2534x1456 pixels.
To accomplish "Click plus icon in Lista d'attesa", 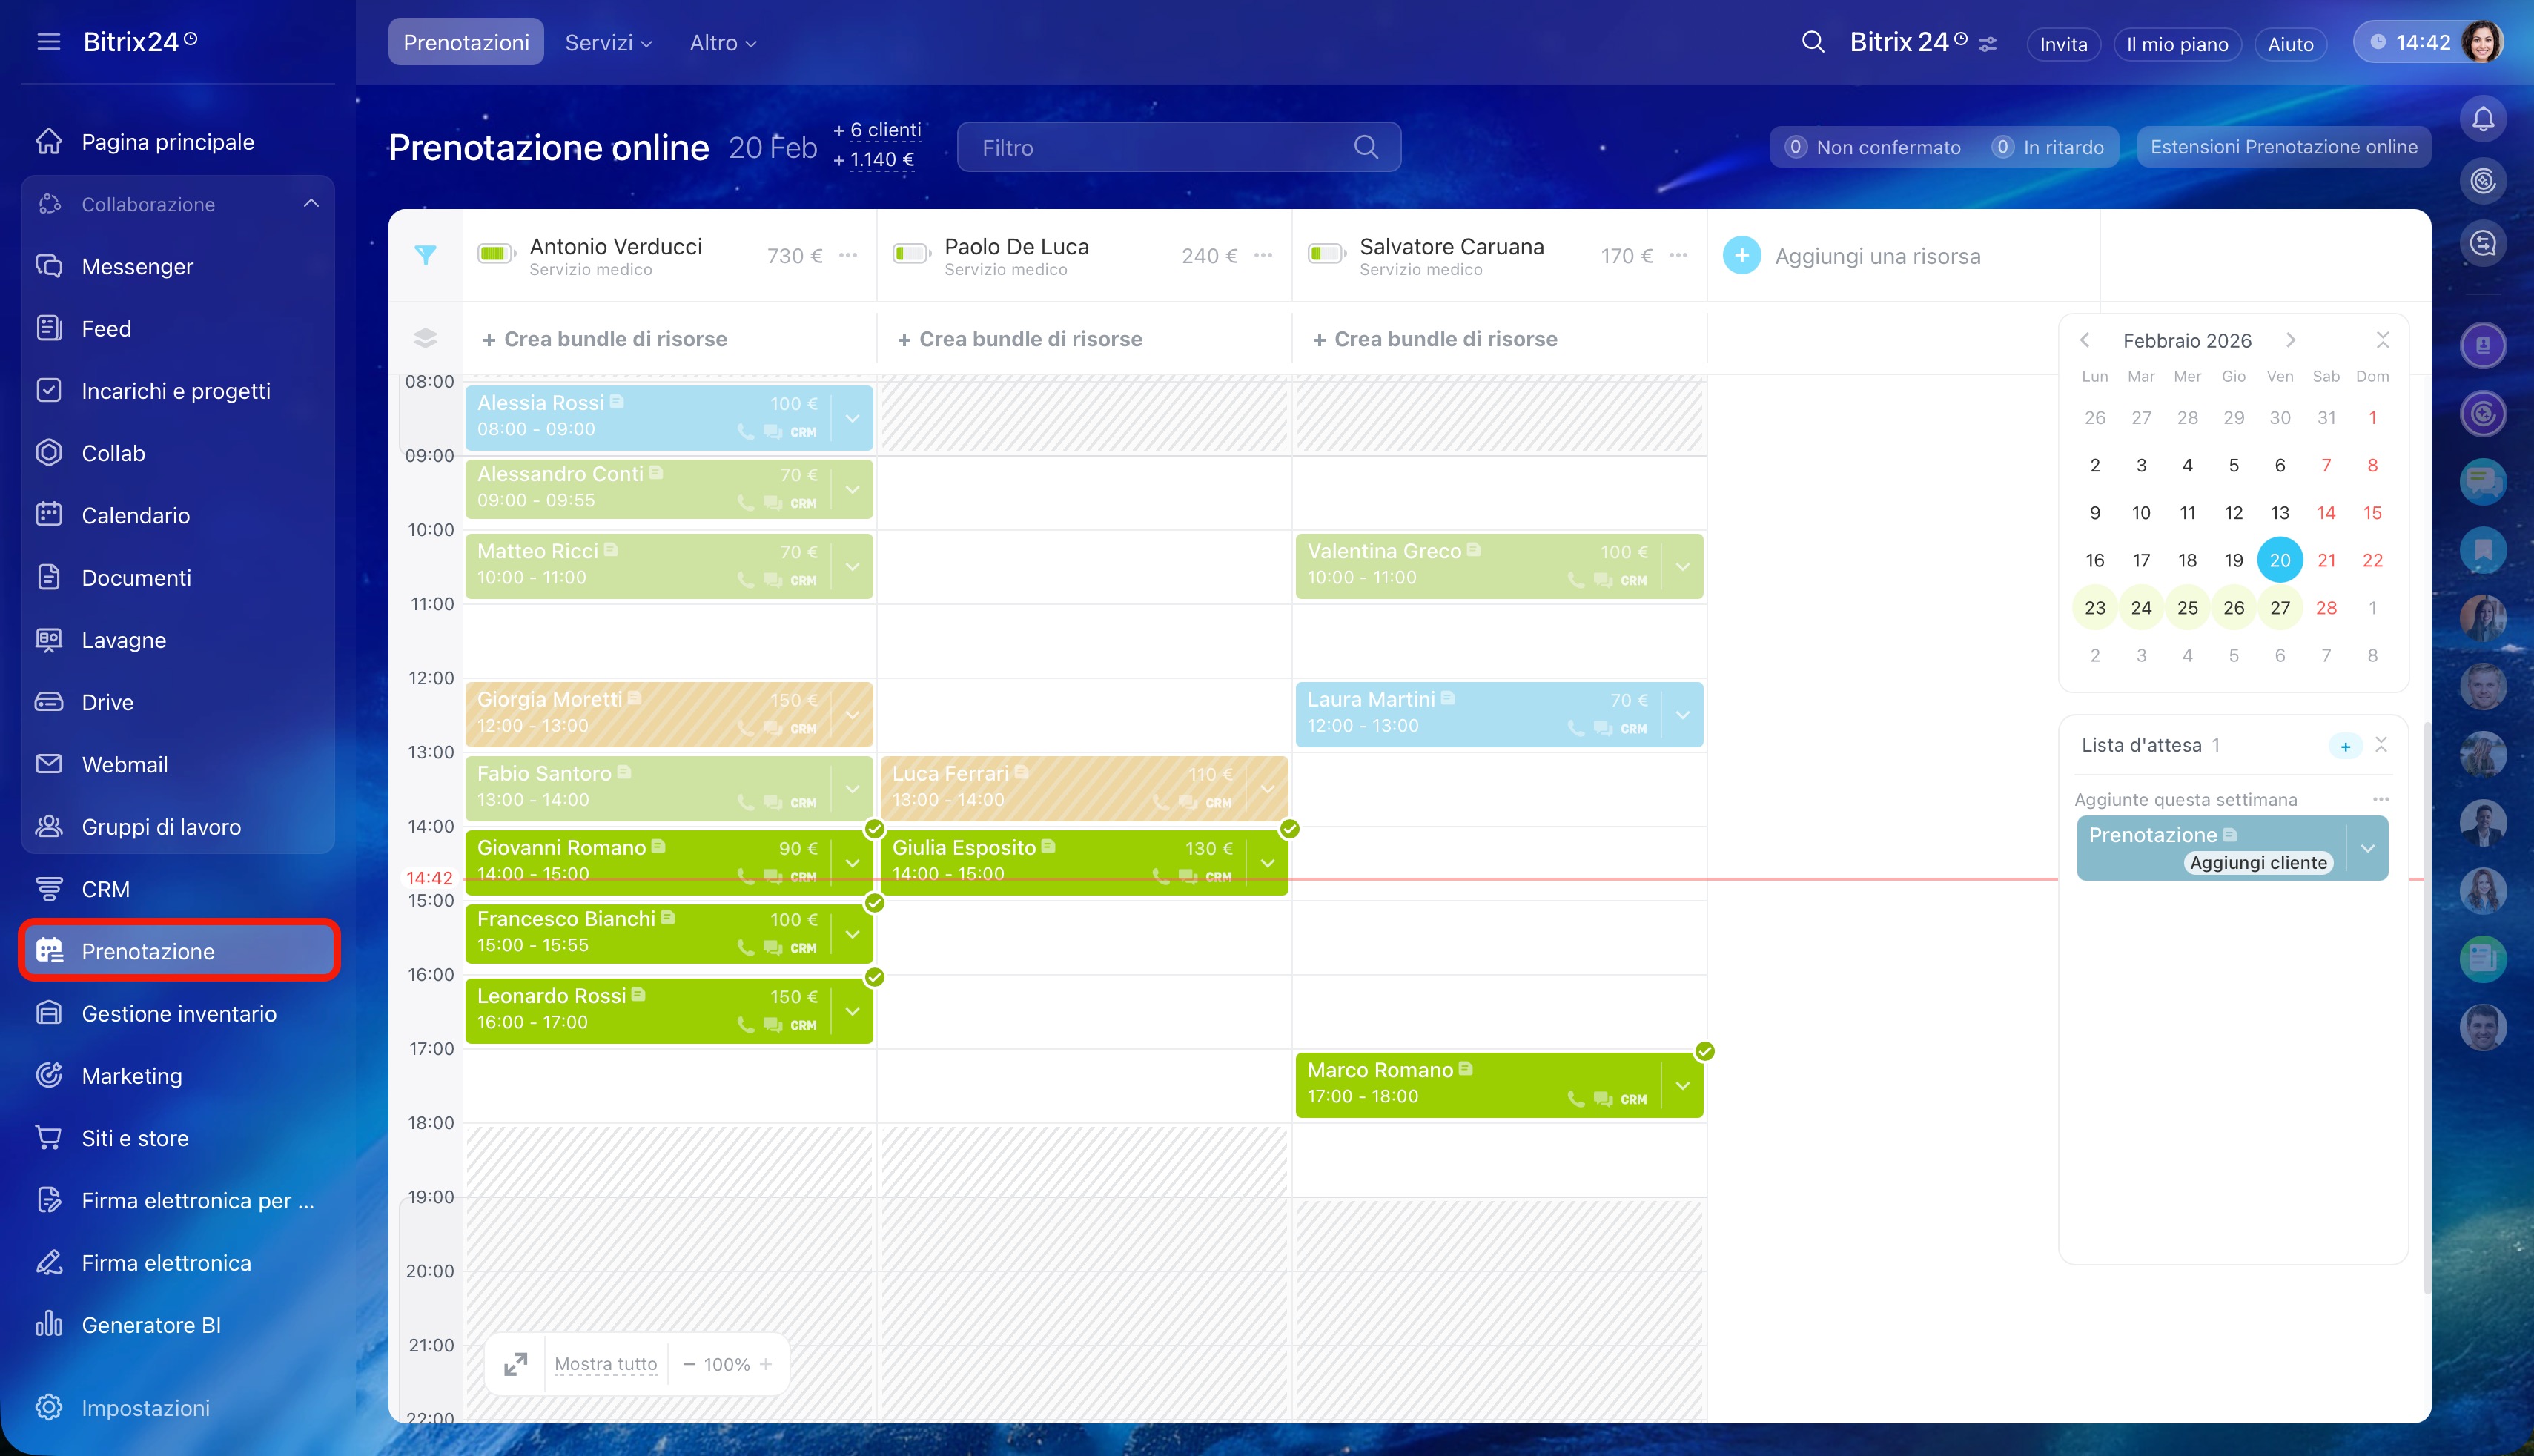I will click(x=2345, y=746).
